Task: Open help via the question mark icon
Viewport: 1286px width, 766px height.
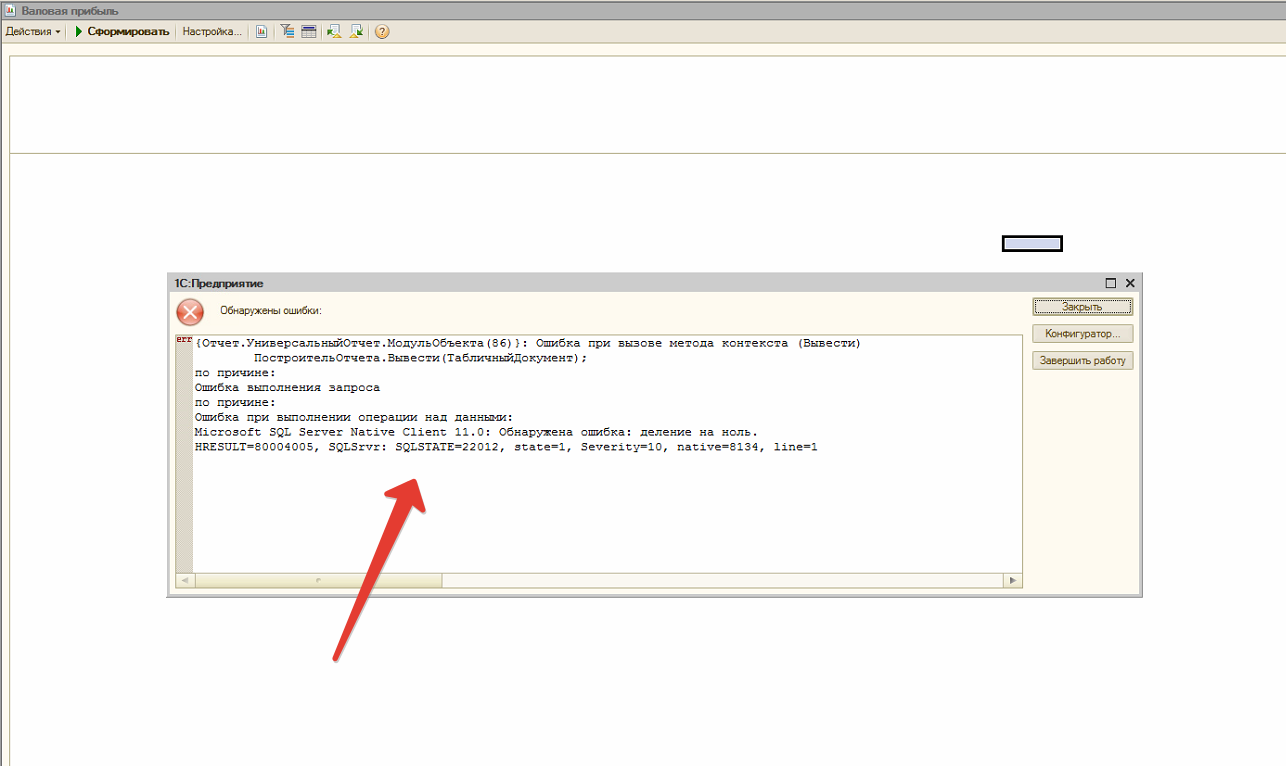Action: click(382, 32)
